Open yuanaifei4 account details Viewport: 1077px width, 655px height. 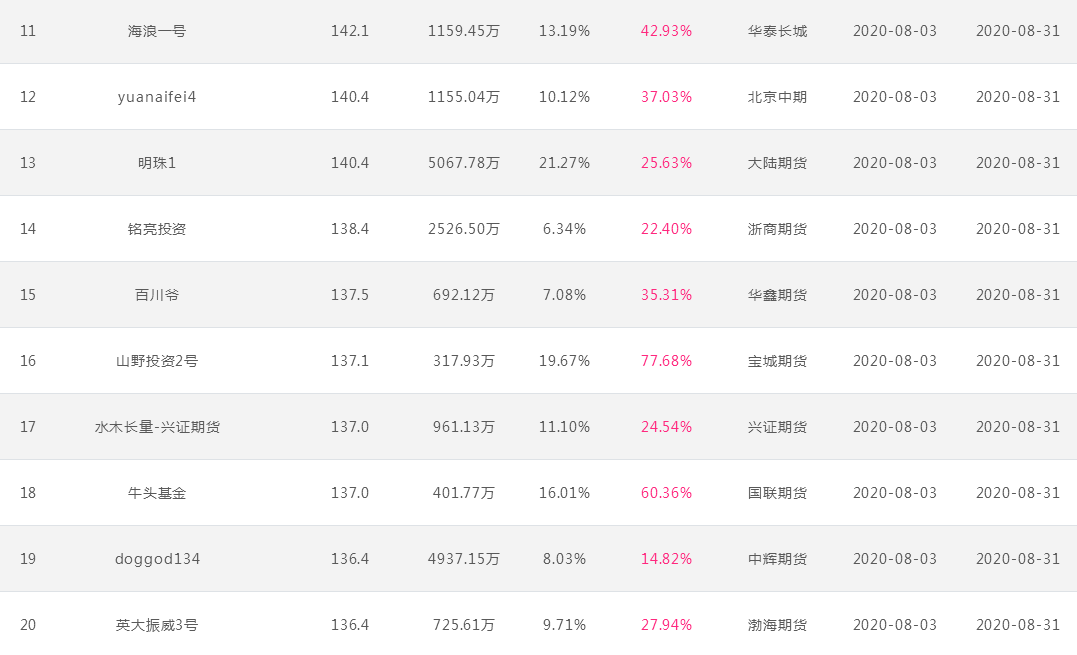point(157,97)
